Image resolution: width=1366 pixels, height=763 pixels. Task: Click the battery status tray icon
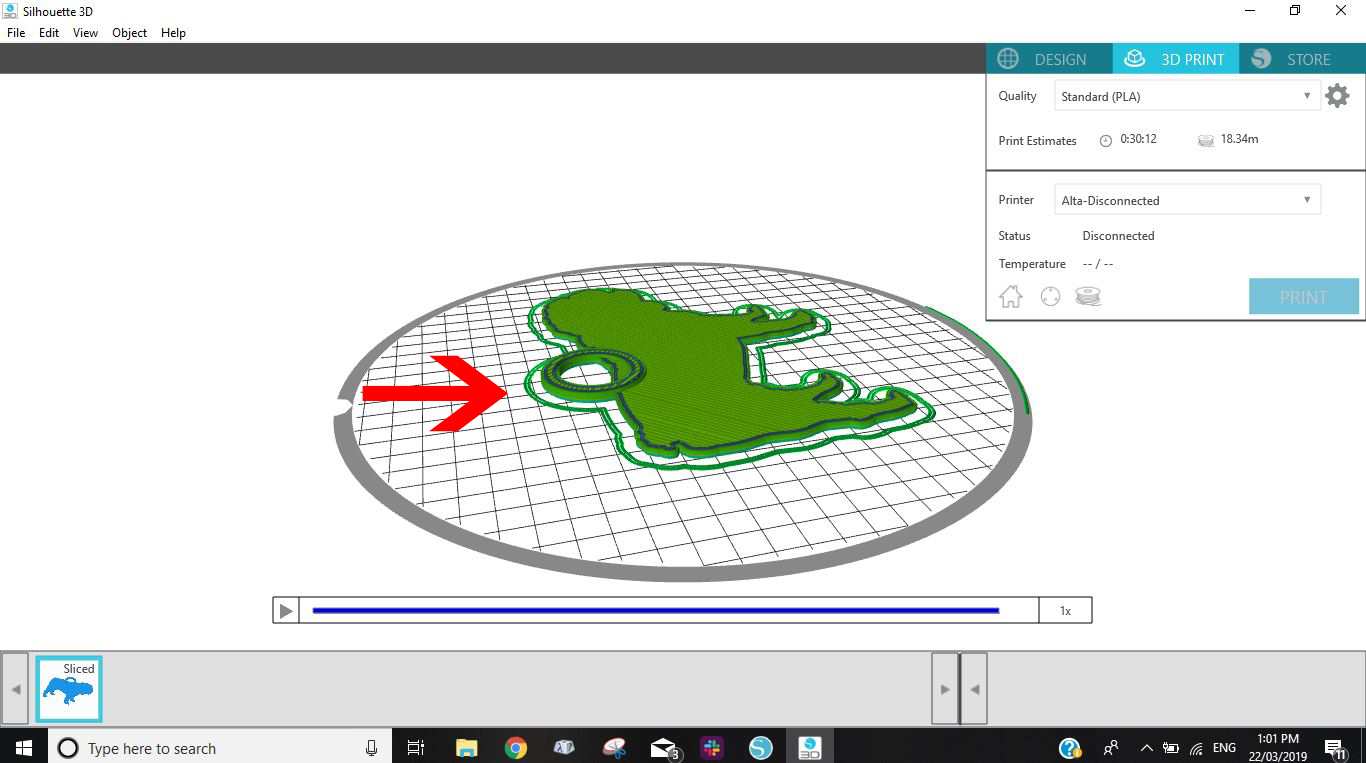1170,748
